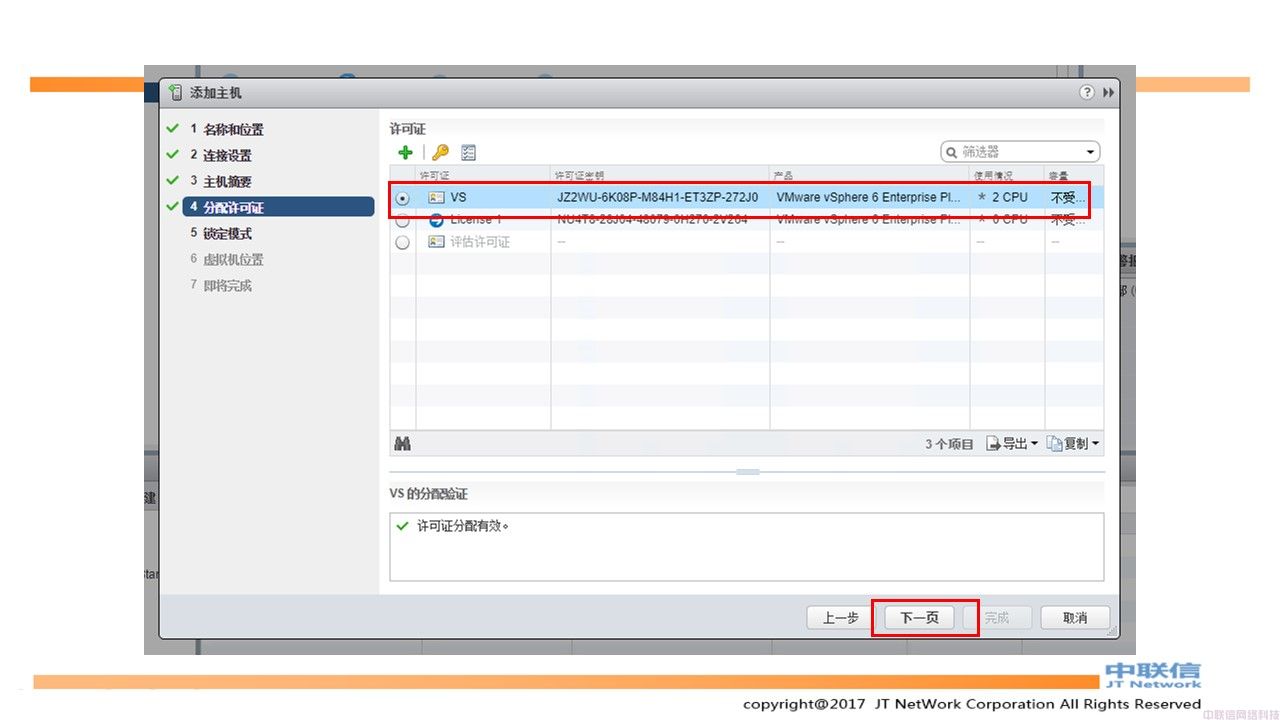
Task: Click the 许可证分配有效 validation message
Action: [463, 526]
